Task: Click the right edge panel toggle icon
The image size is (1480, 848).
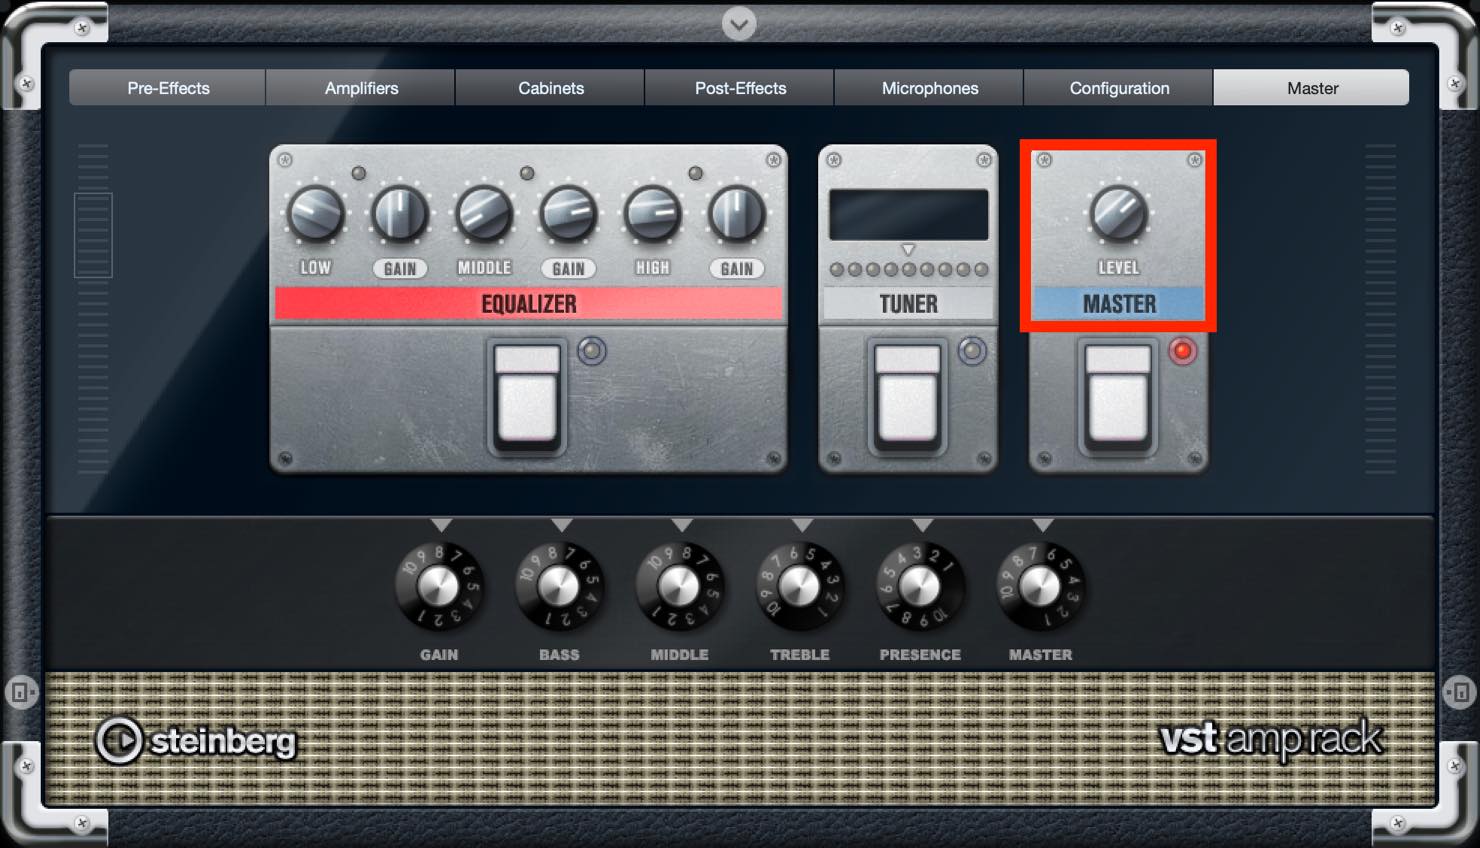Action: 1459,691
